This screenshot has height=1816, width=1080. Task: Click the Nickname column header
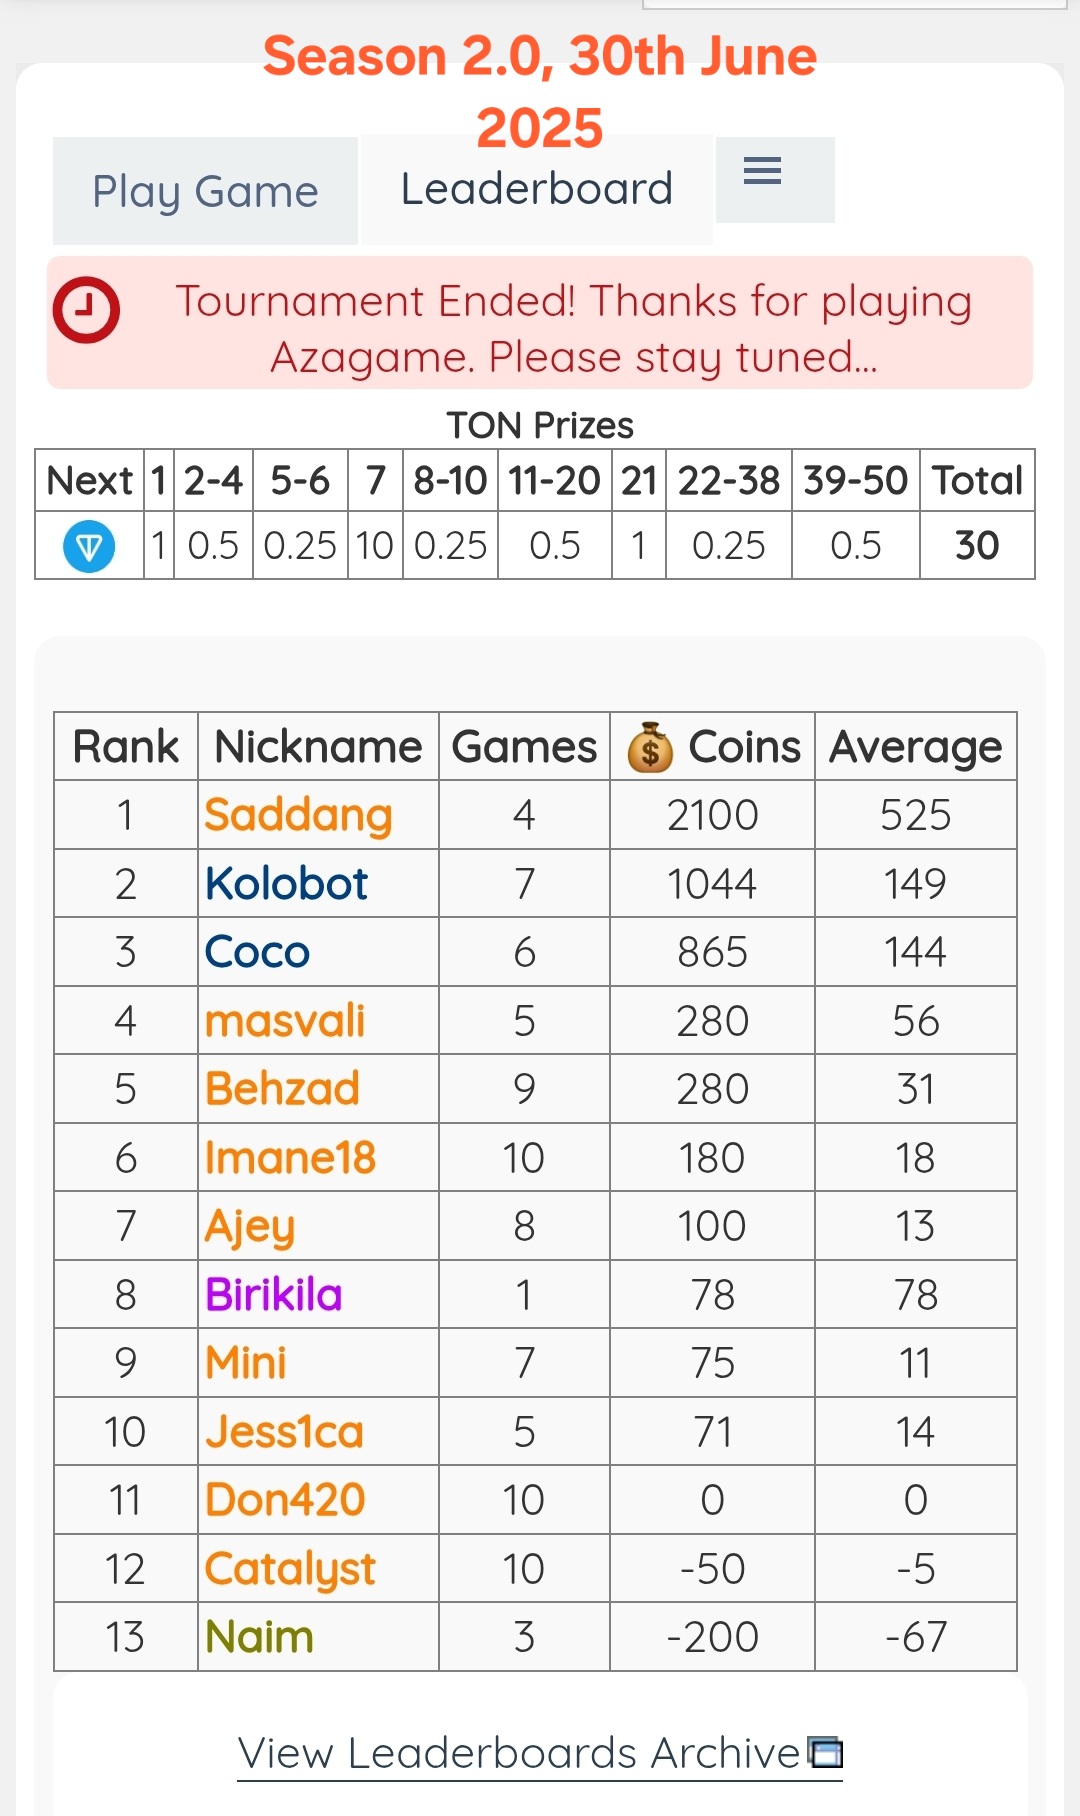click(x=318, y=747)
